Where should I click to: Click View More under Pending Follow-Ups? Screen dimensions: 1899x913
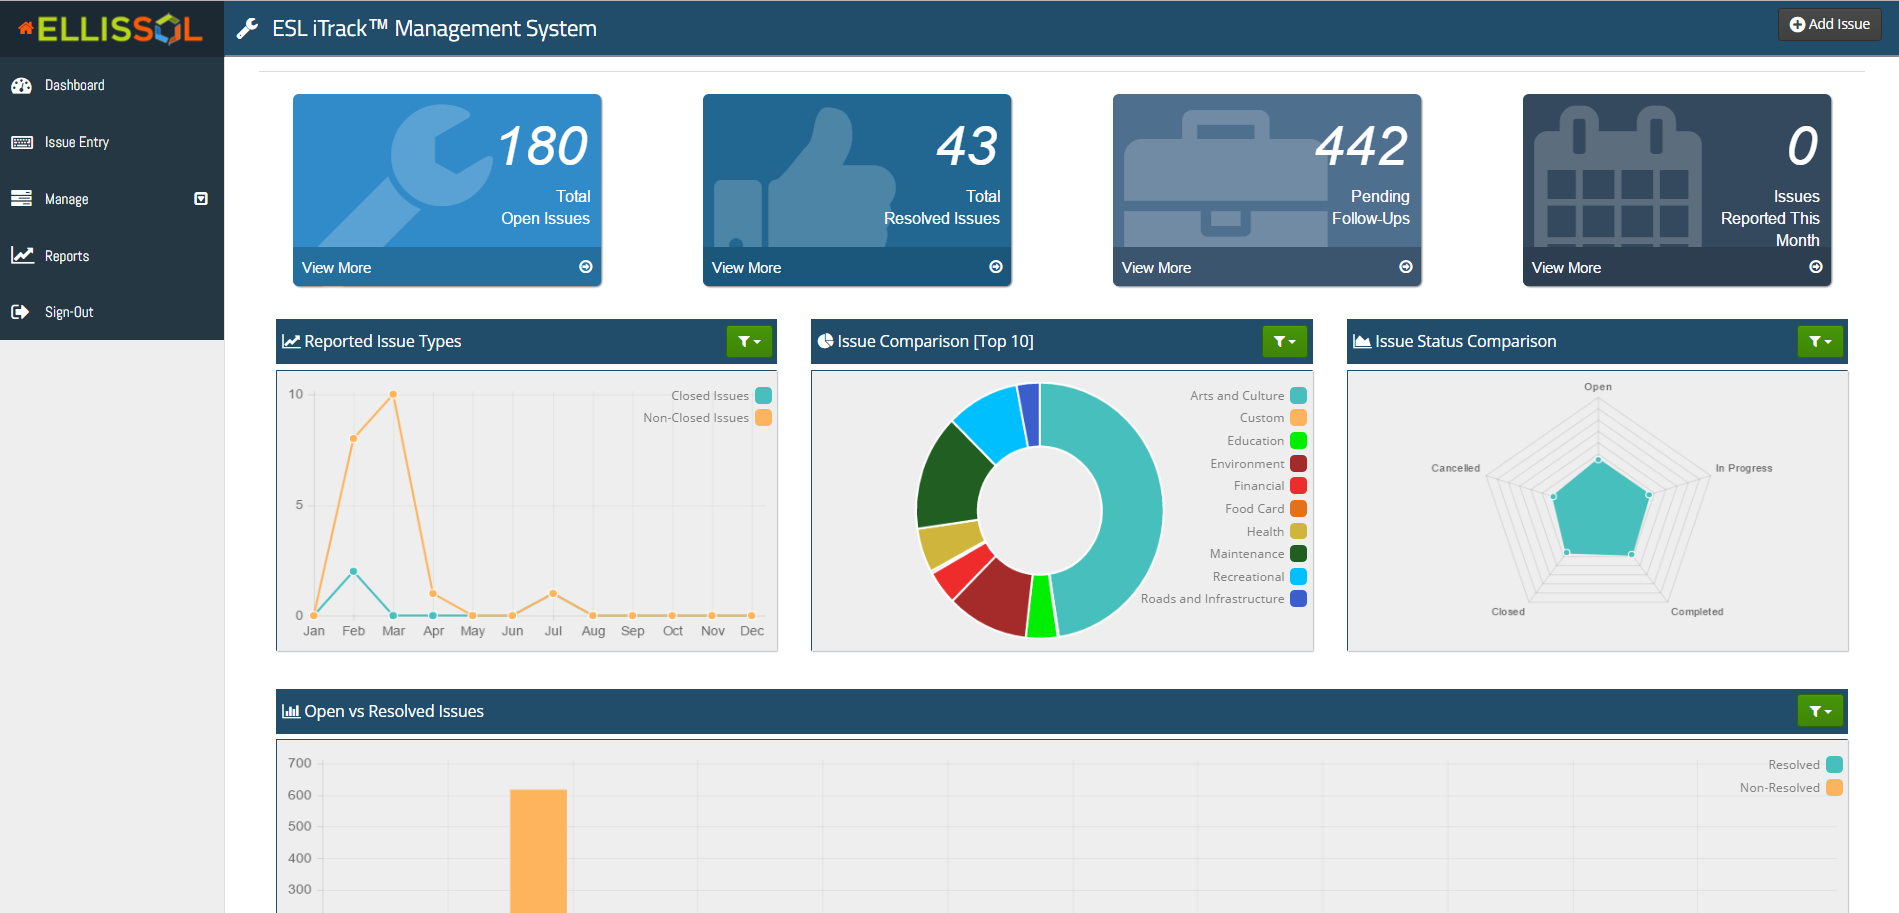coord(1156,268)
